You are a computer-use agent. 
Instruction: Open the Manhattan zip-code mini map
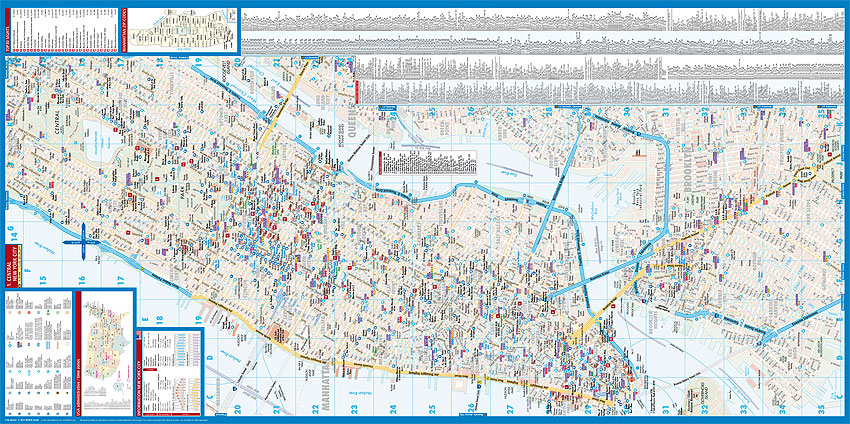pos(182,30)
